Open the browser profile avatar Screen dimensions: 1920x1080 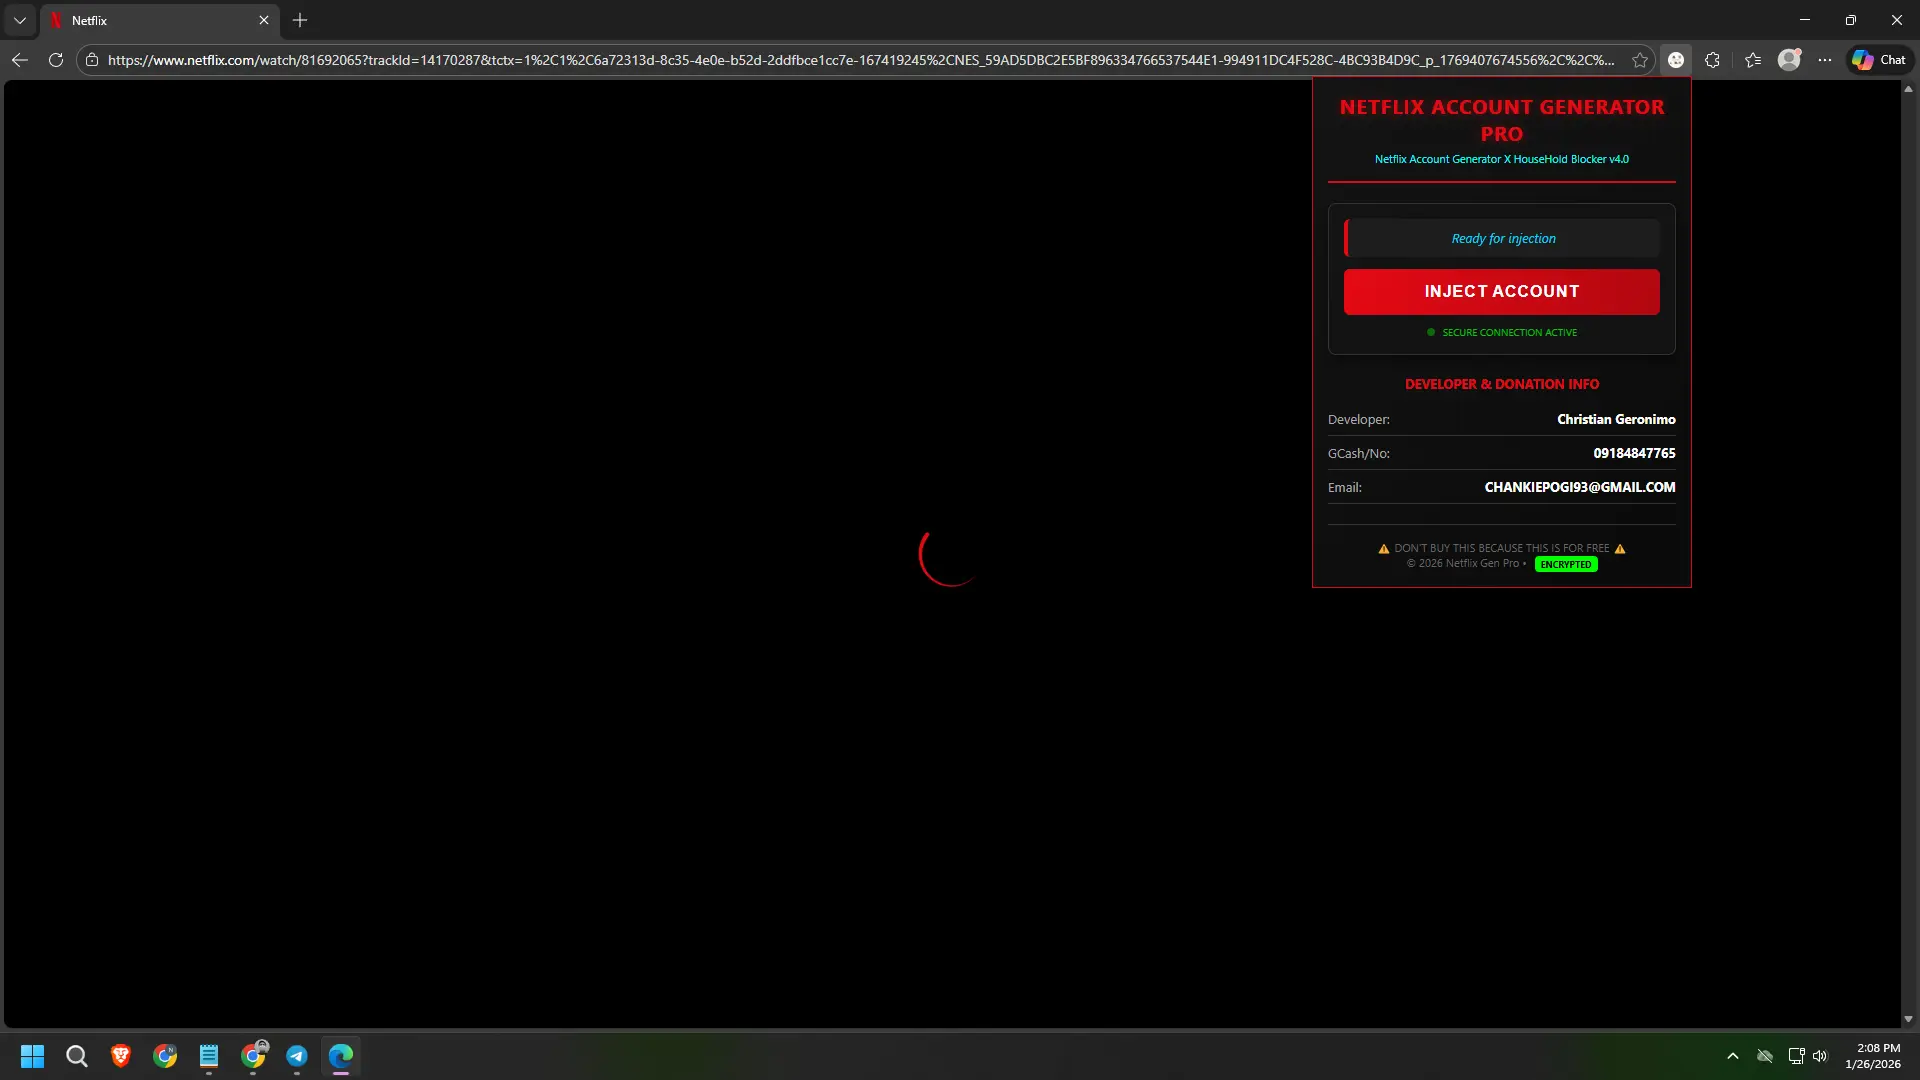[x=1789, y=60]
